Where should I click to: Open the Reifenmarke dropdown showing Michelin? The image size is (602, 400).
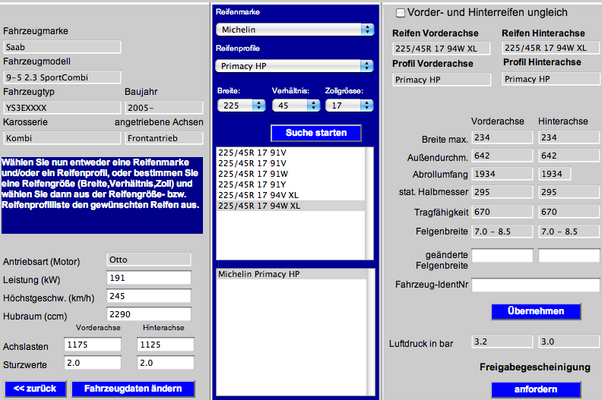point(295,30)
